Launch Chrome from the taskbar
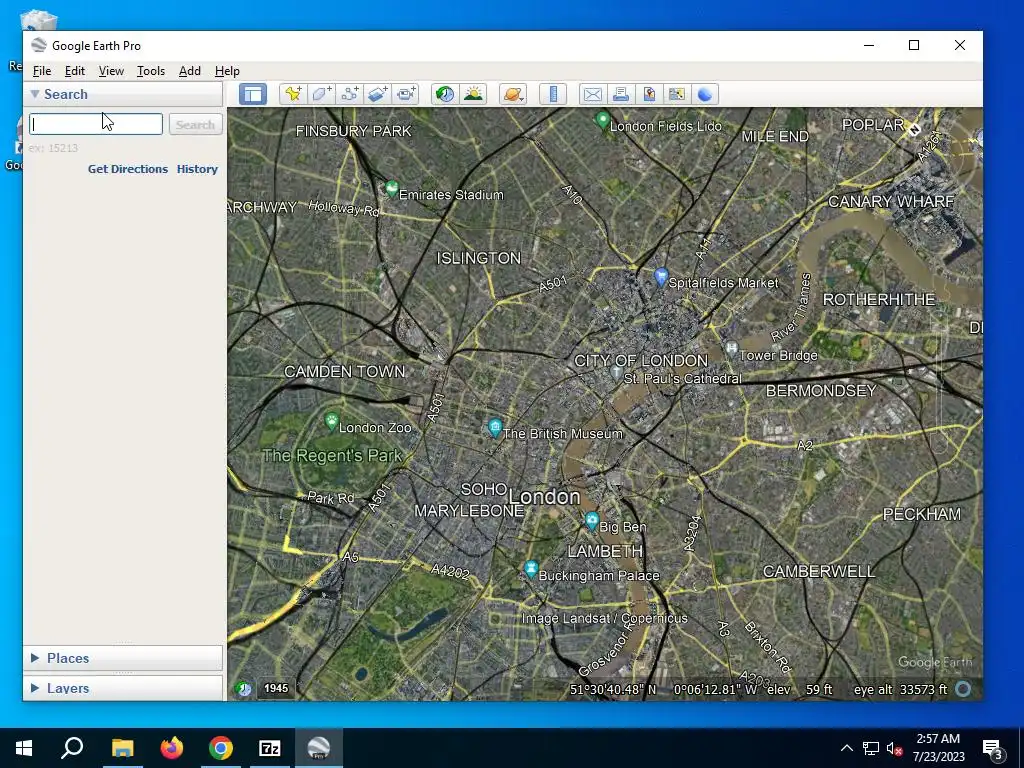This screenshot has height=768, width=1024. (x=221, y=748)
